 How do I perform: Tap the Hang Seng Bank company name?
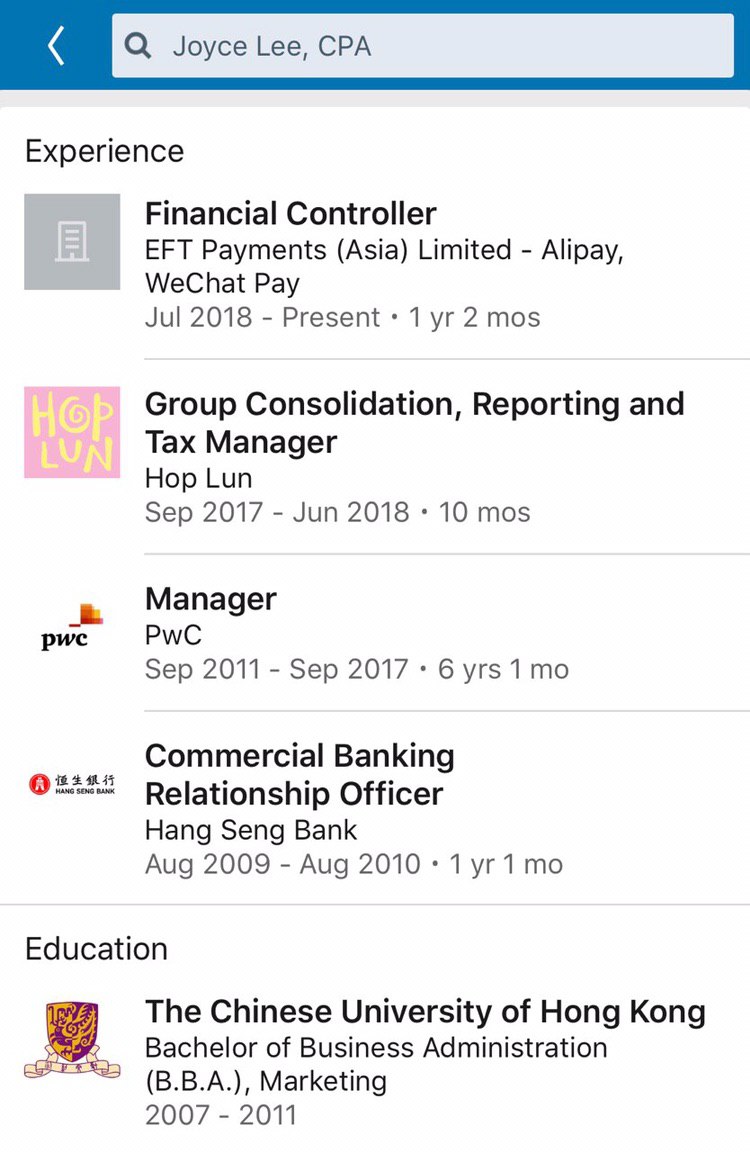tap(251, 830)
